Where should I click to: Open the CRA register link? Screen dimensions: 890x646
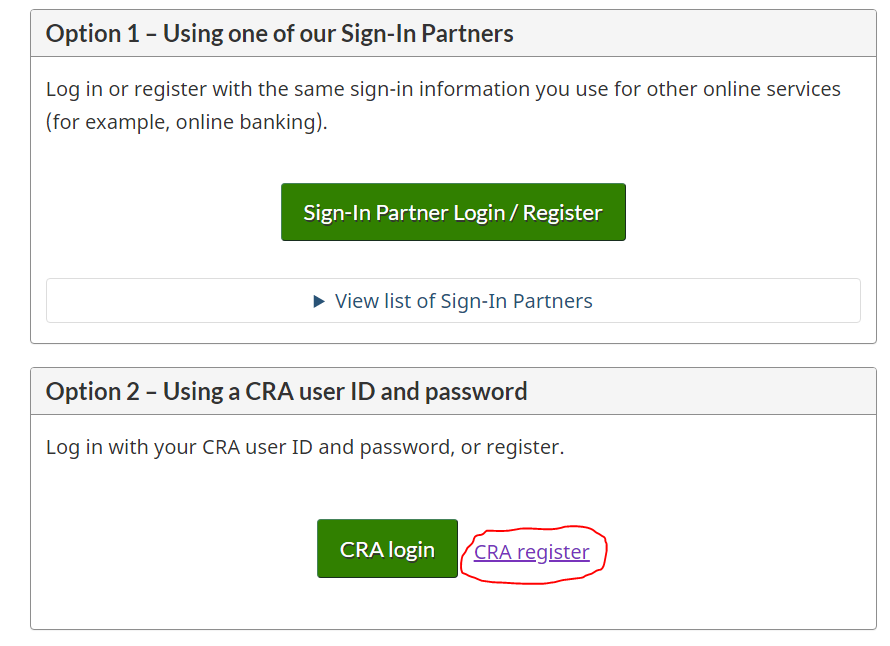(x=531, y=552)
